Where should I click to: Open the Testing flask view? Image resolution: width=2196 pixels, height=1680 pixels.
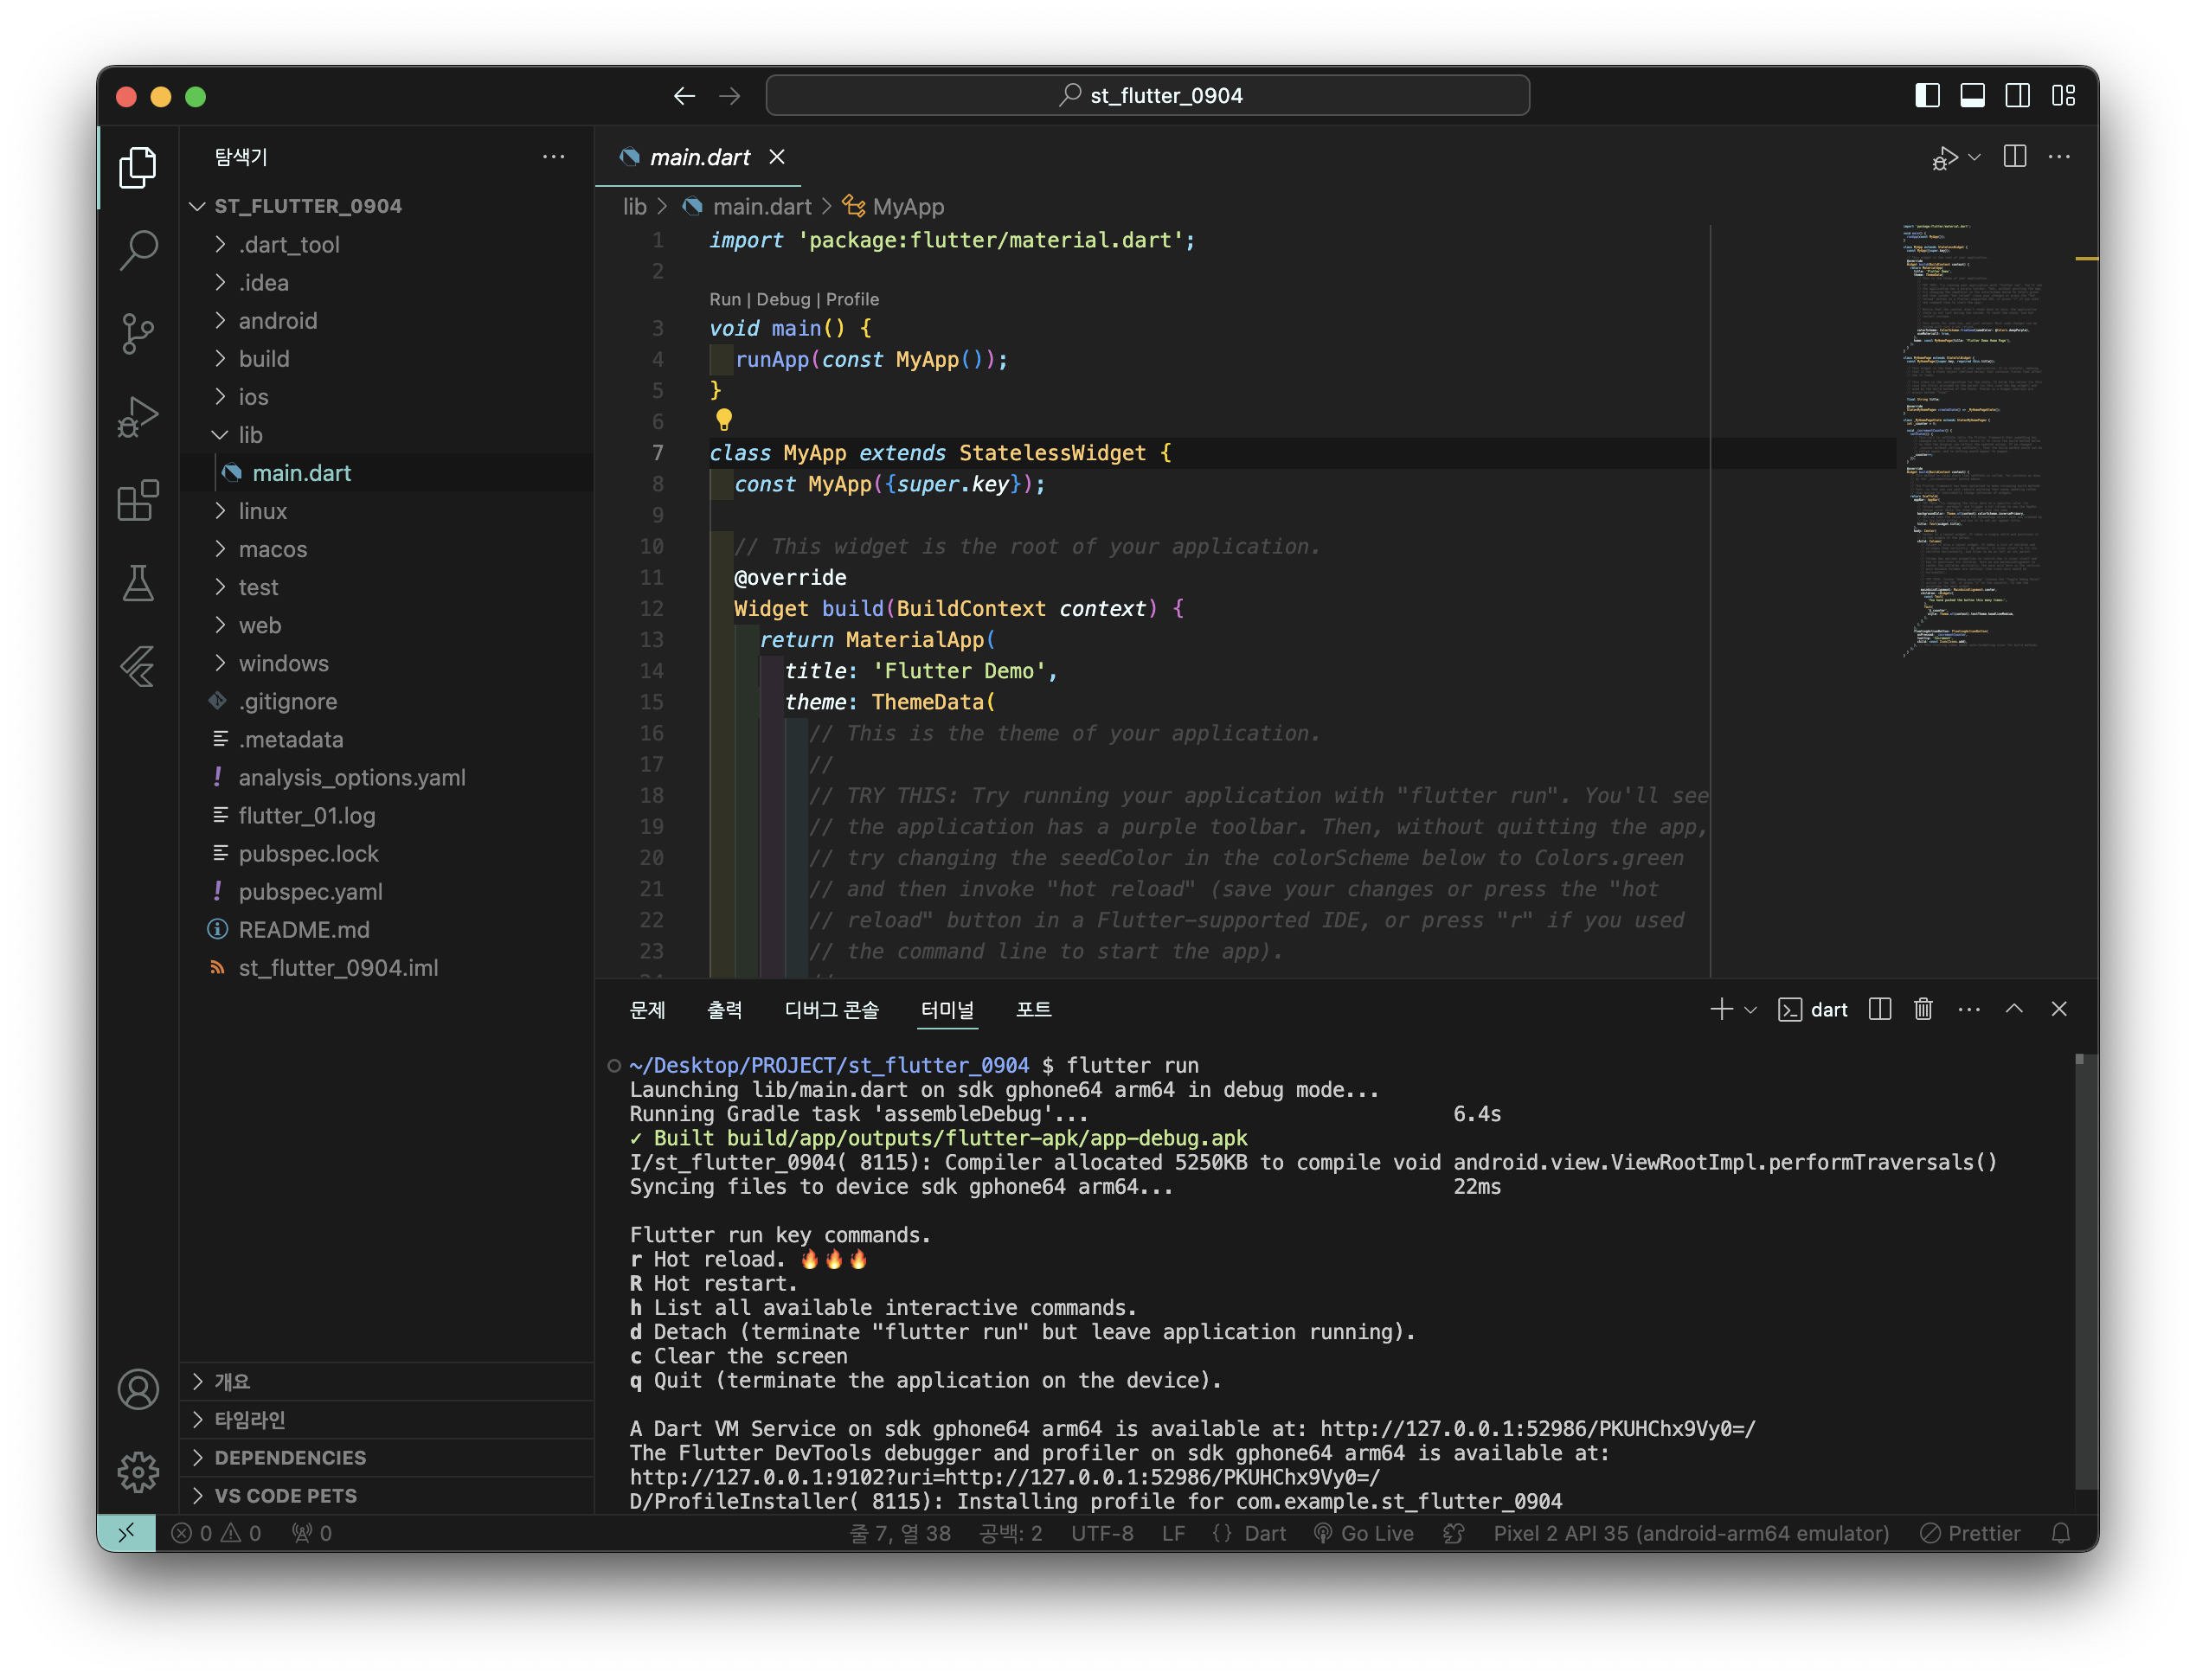138,583
